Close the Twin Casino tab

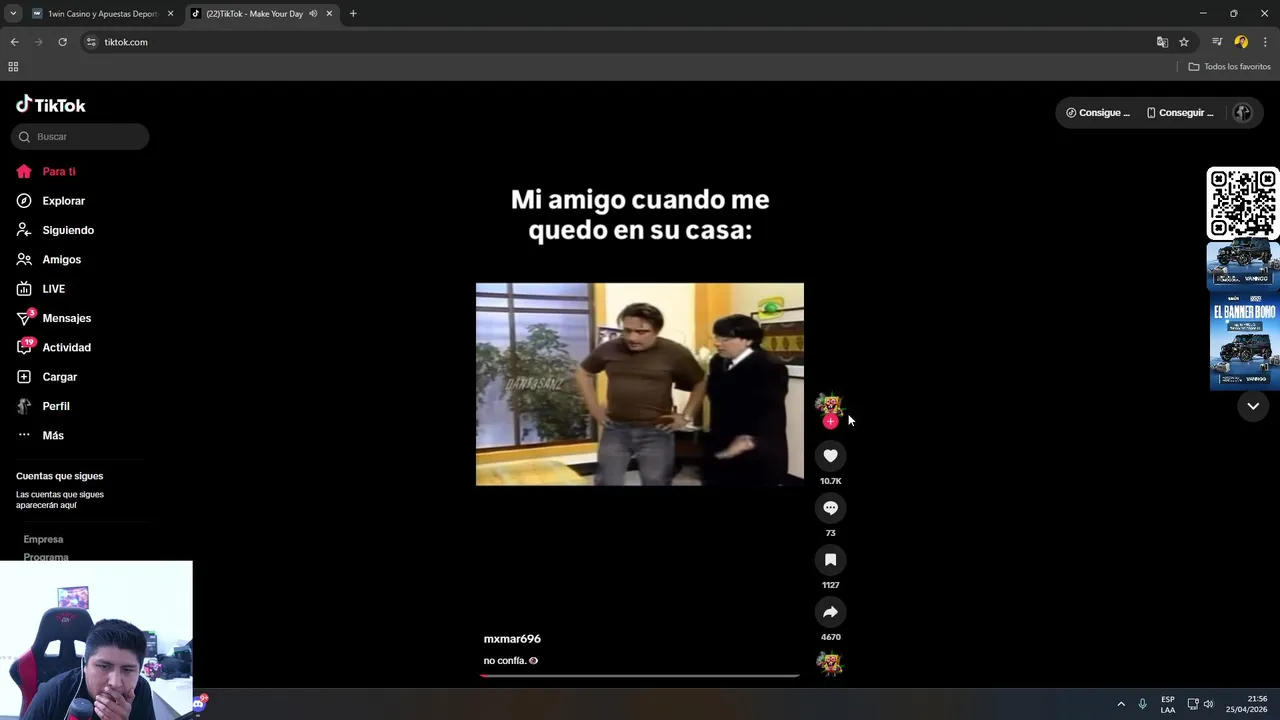coord(170,14)
